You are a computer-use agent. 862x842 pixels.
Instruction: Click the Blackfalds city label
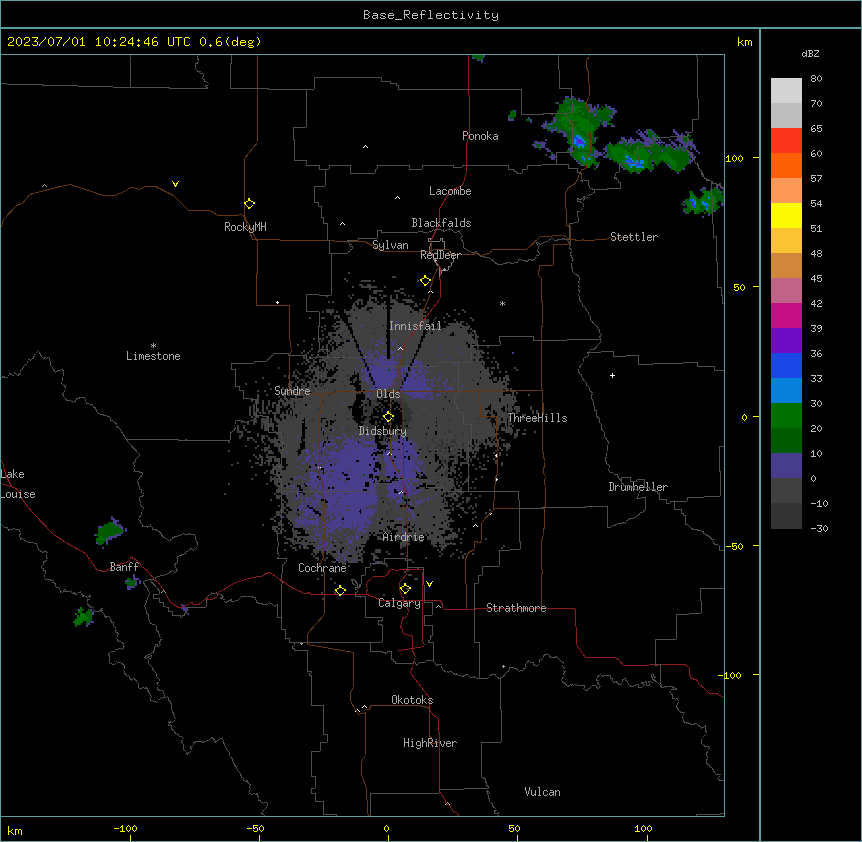(x=441, y=223)
